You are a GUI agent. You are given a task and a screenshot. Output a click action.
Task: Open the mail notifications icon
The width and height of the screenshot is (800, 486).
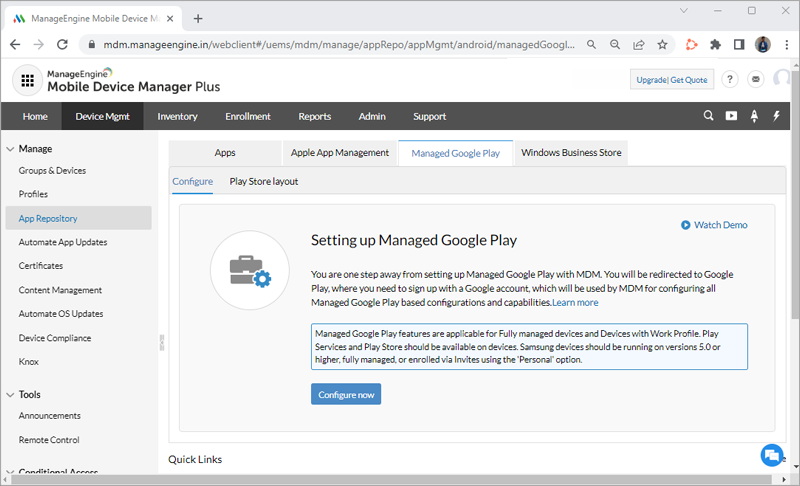[x=756, y=80]
